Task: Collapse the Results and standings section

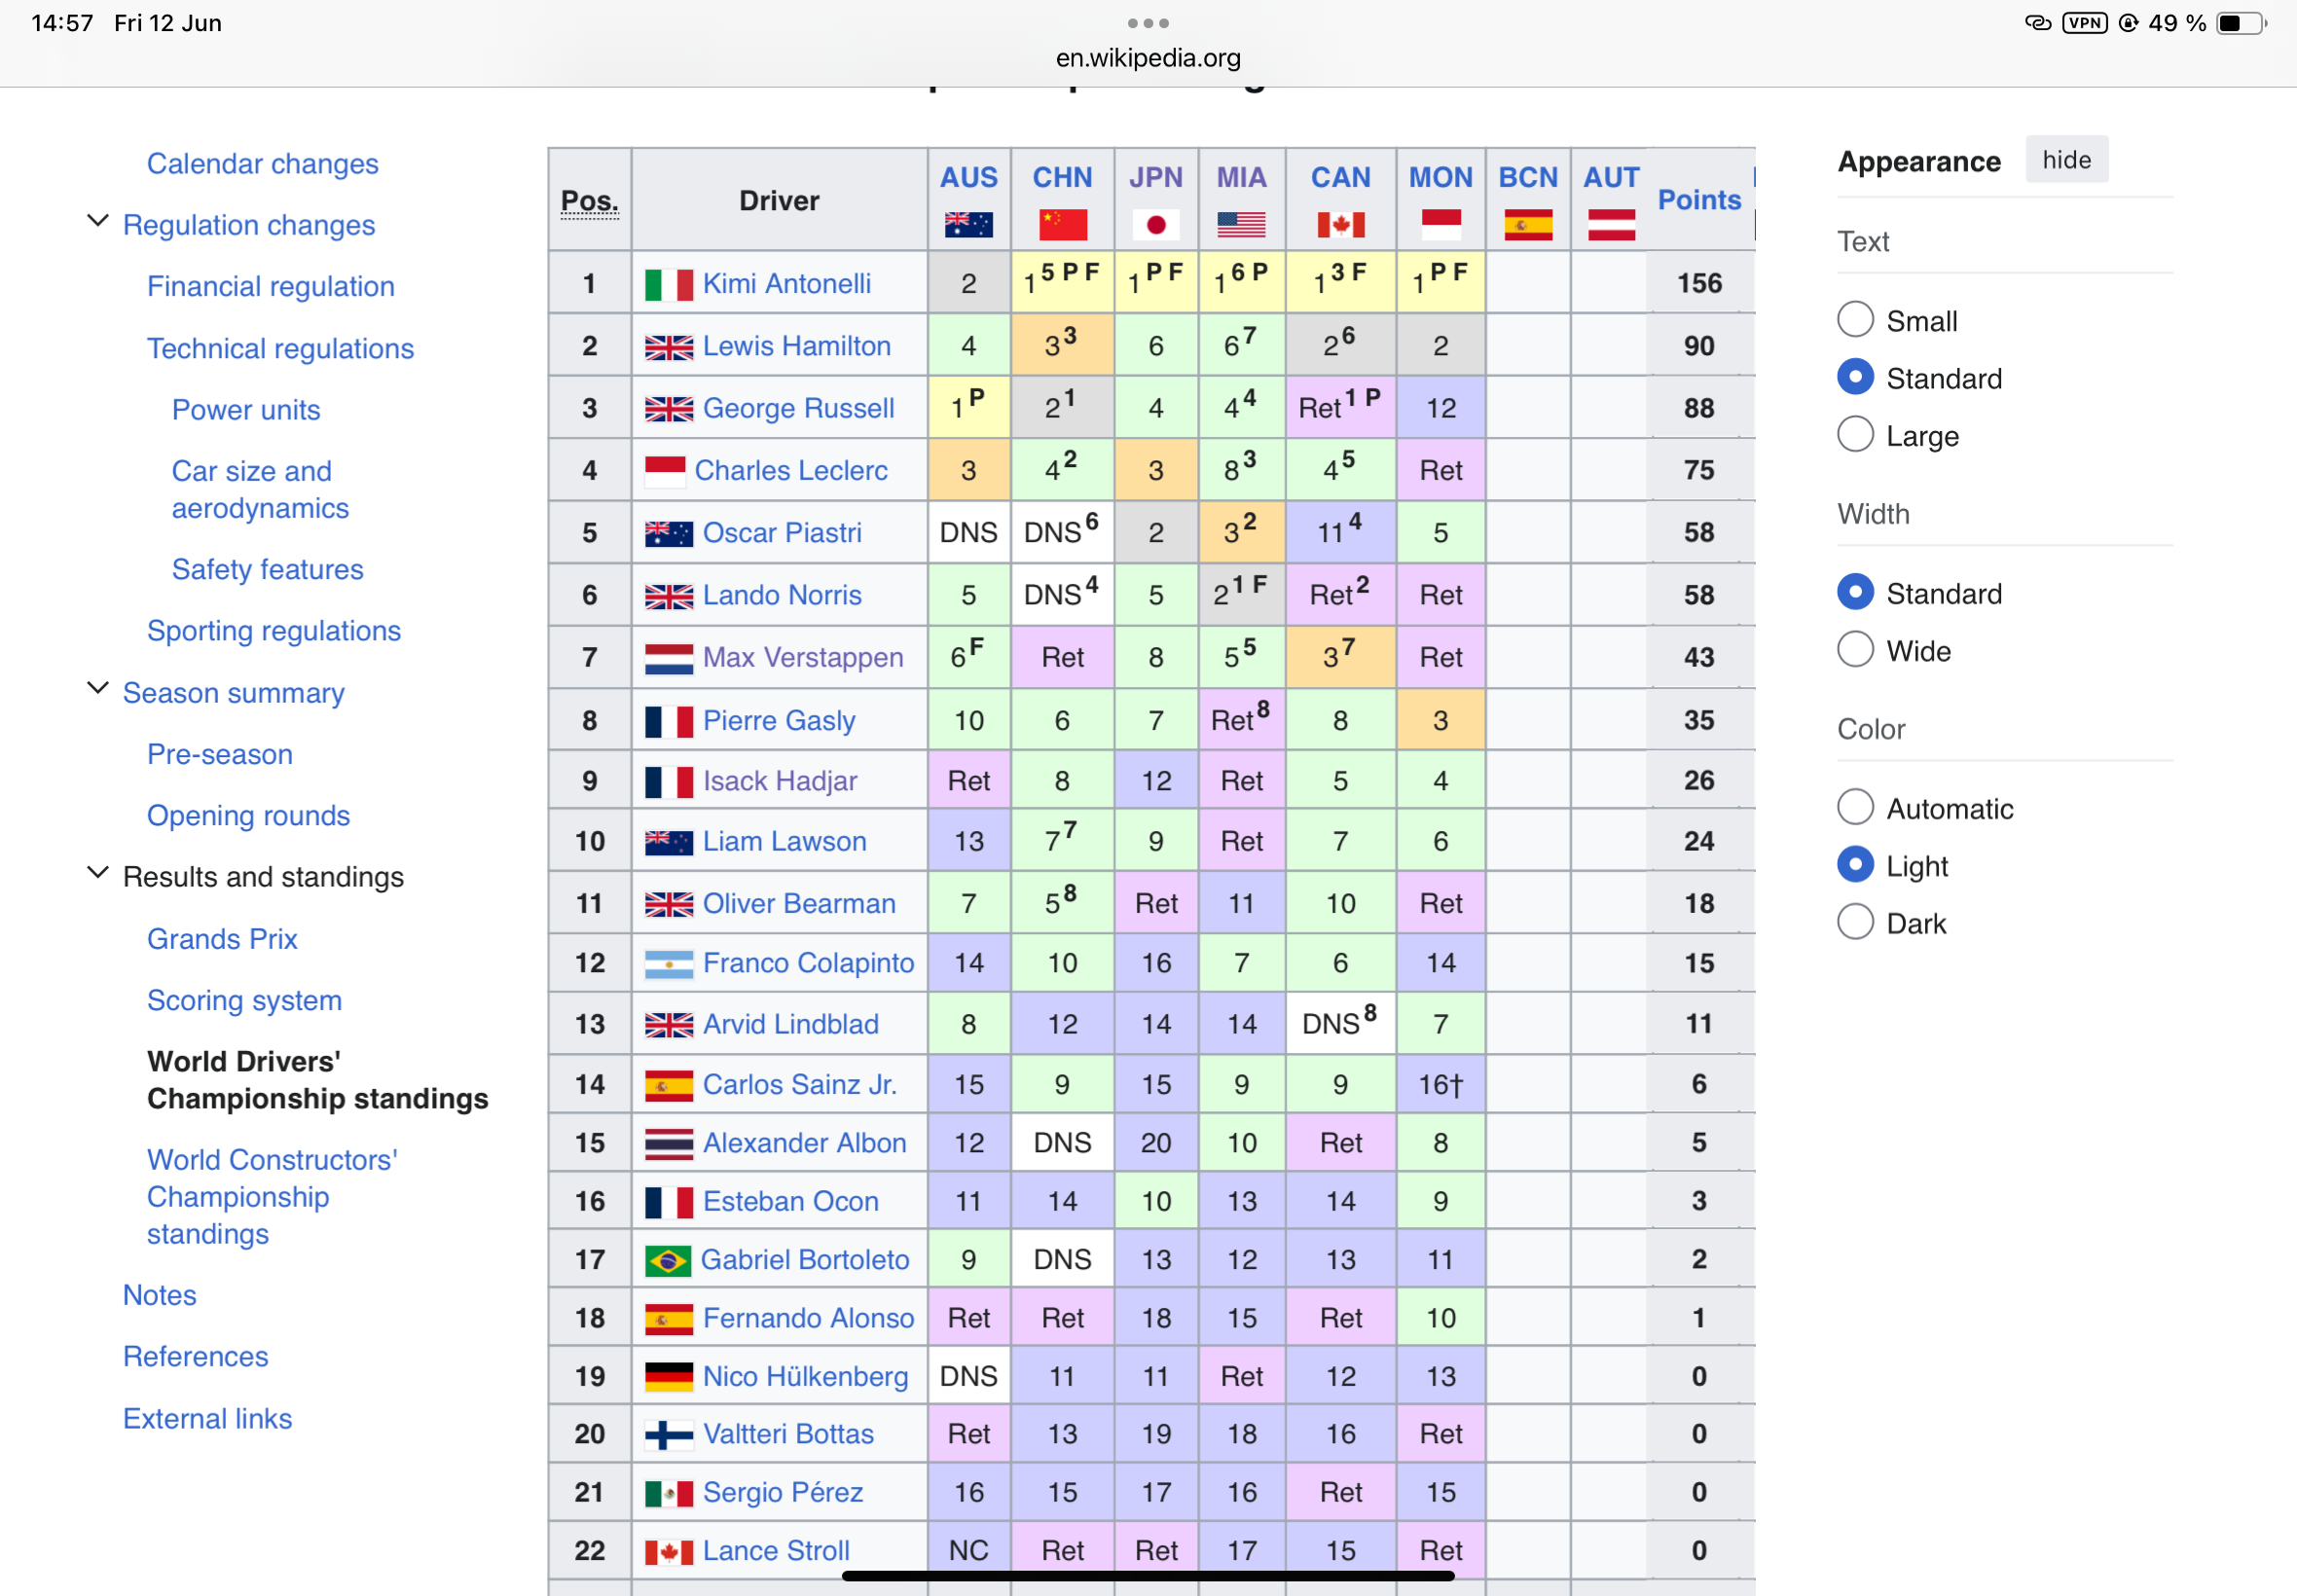Action: point(97,873)
